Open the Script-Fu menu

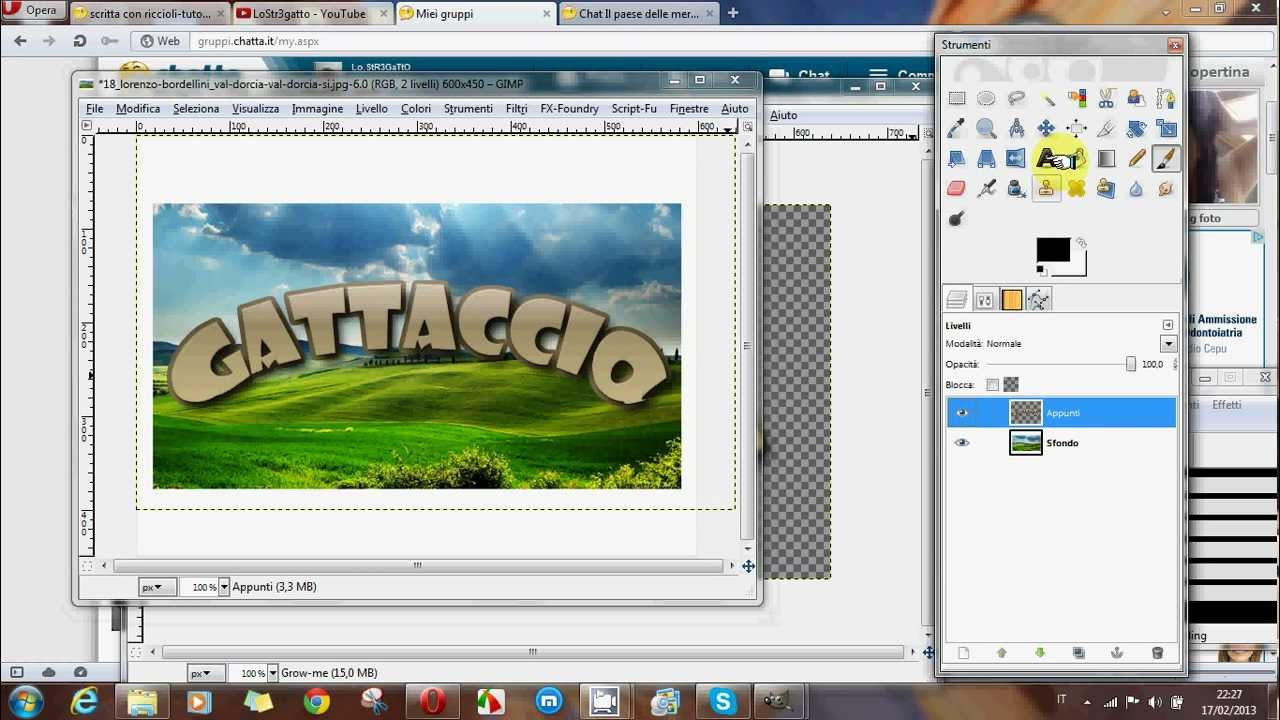[634, 108]
